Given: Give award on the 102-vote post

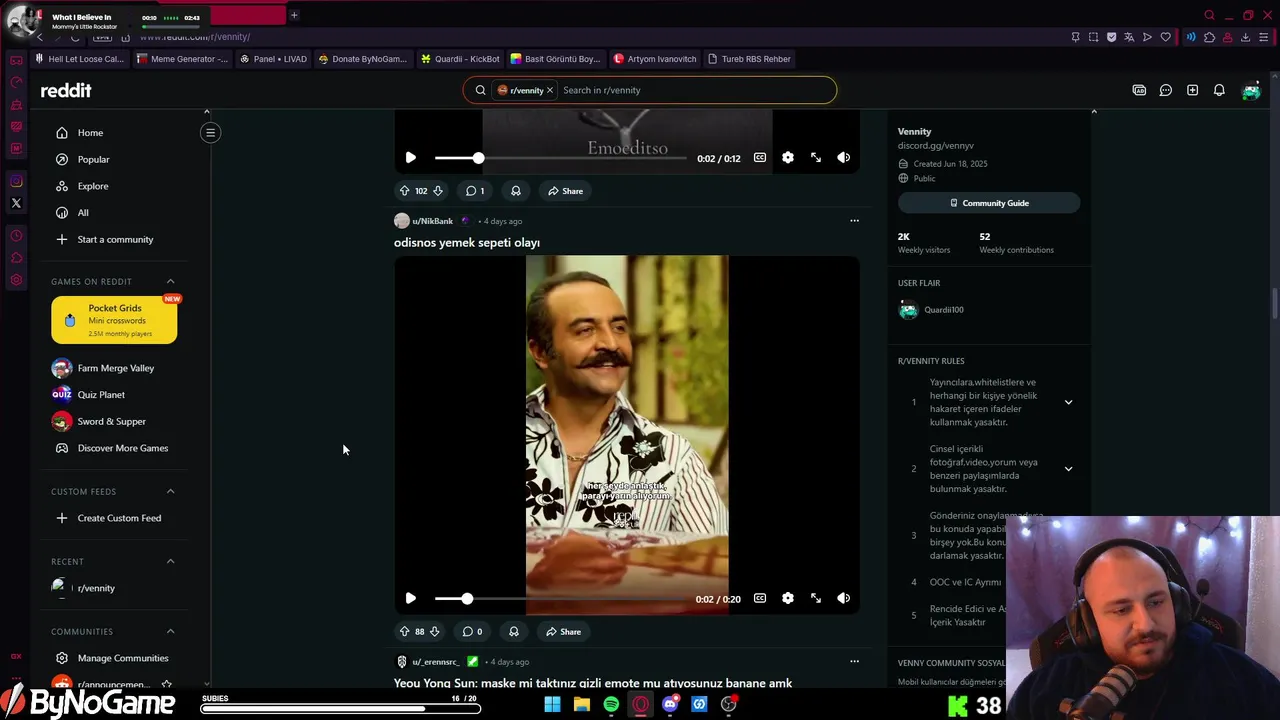Looking at the screenshot, I should [515, 190].
